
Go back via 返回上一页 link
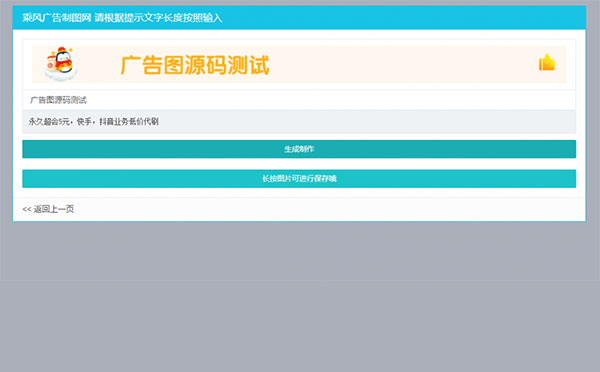[x=48, y=209]
